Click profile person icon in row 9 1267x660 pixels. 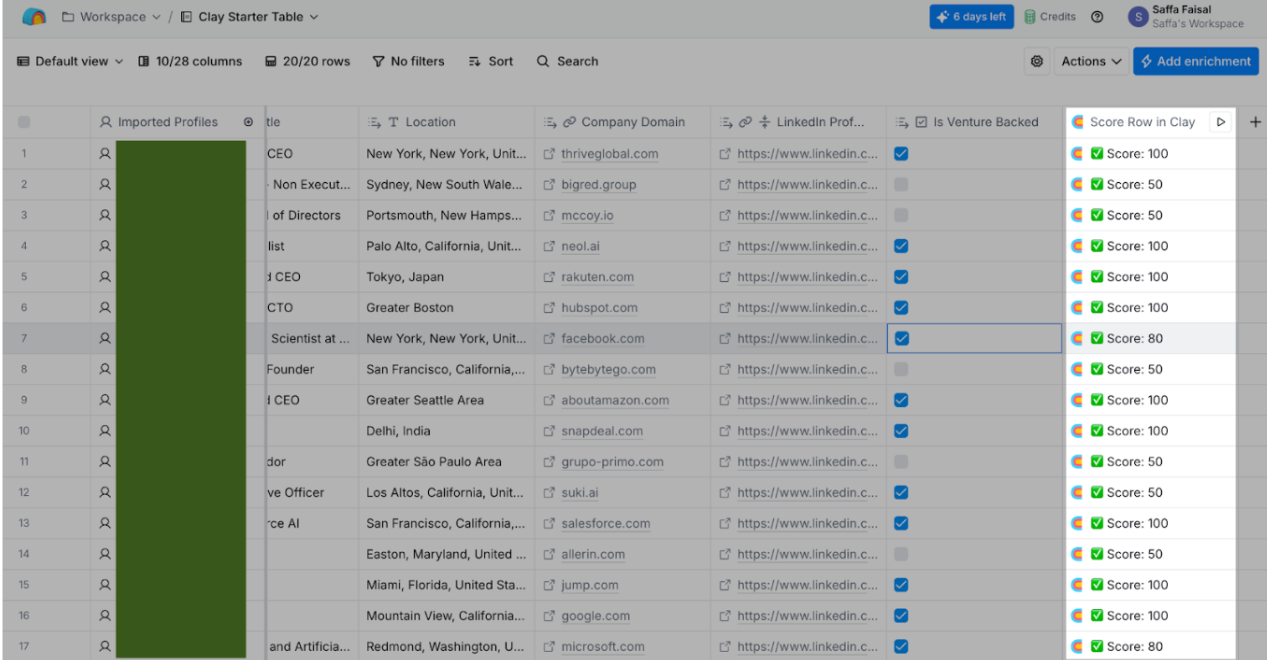click(x=105, y=400)
